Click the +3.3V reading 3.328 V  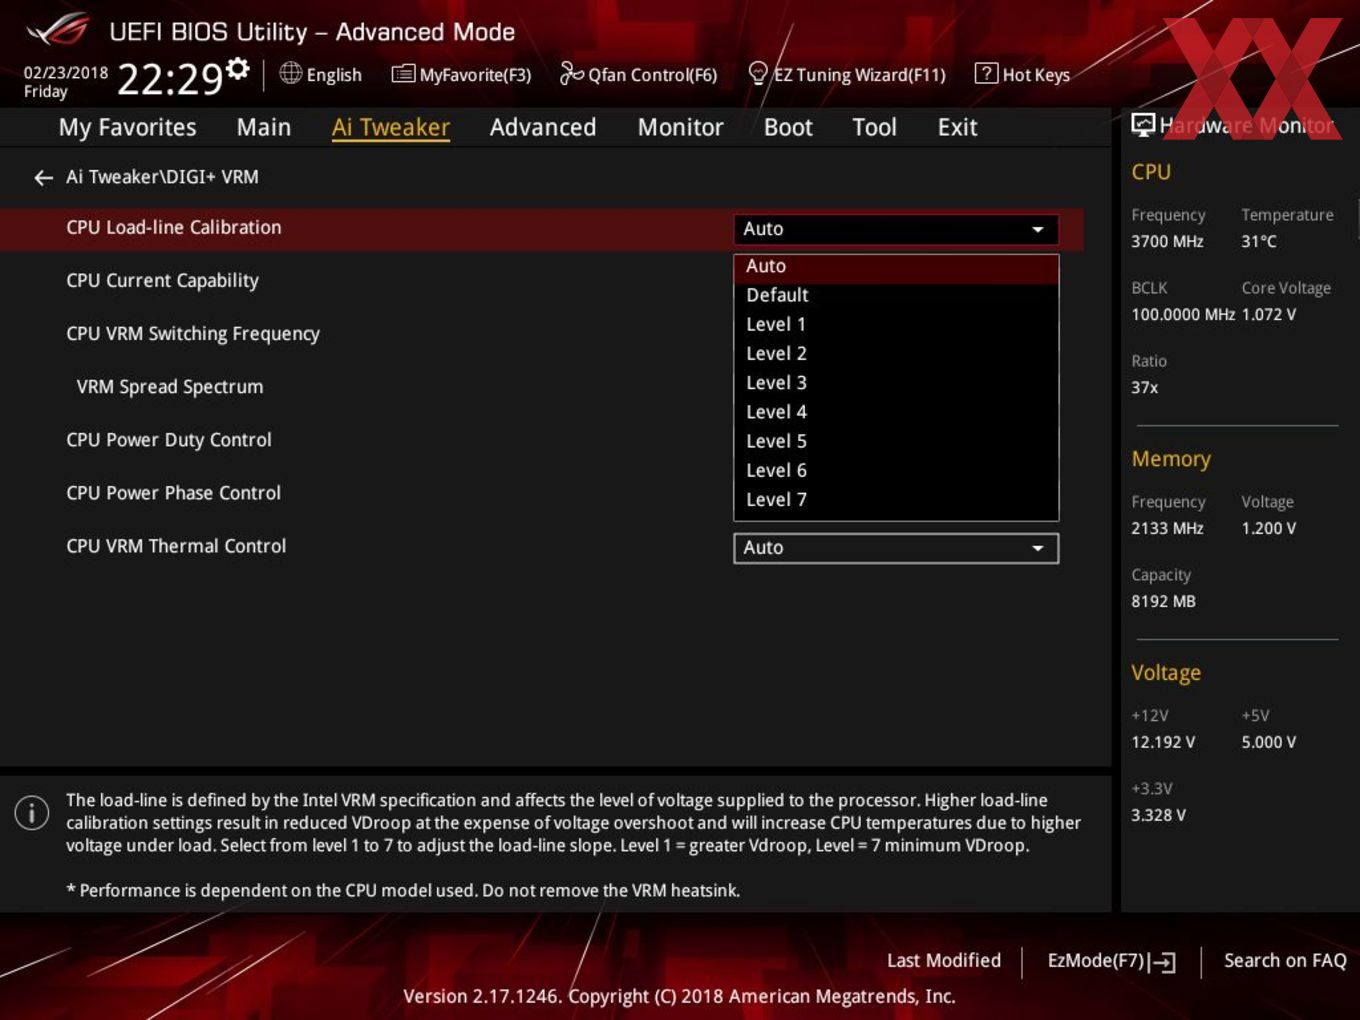point(1158,815)
